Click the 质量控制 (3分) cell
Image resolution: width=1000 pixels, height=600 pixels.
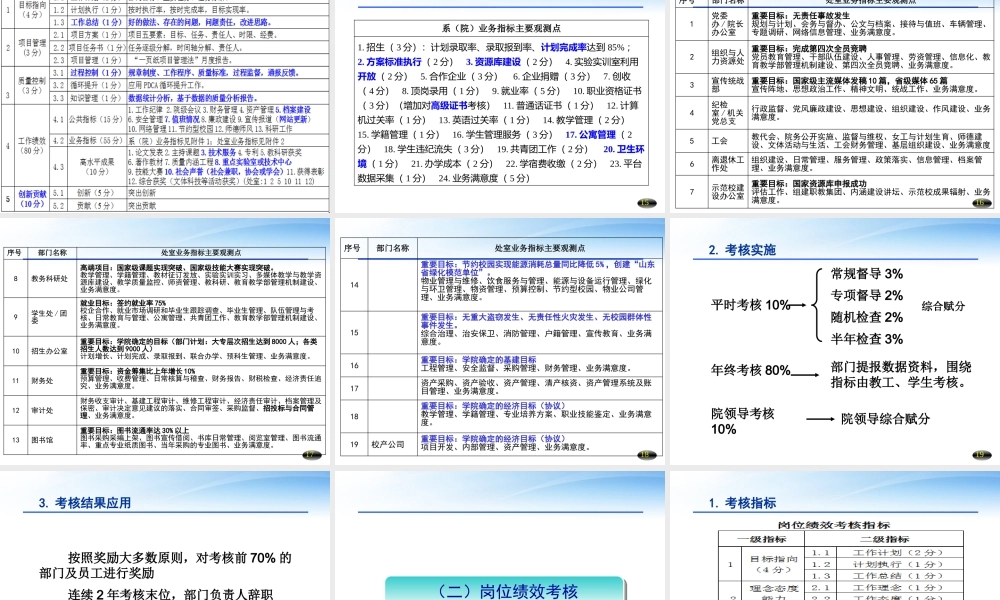(32, 85)
